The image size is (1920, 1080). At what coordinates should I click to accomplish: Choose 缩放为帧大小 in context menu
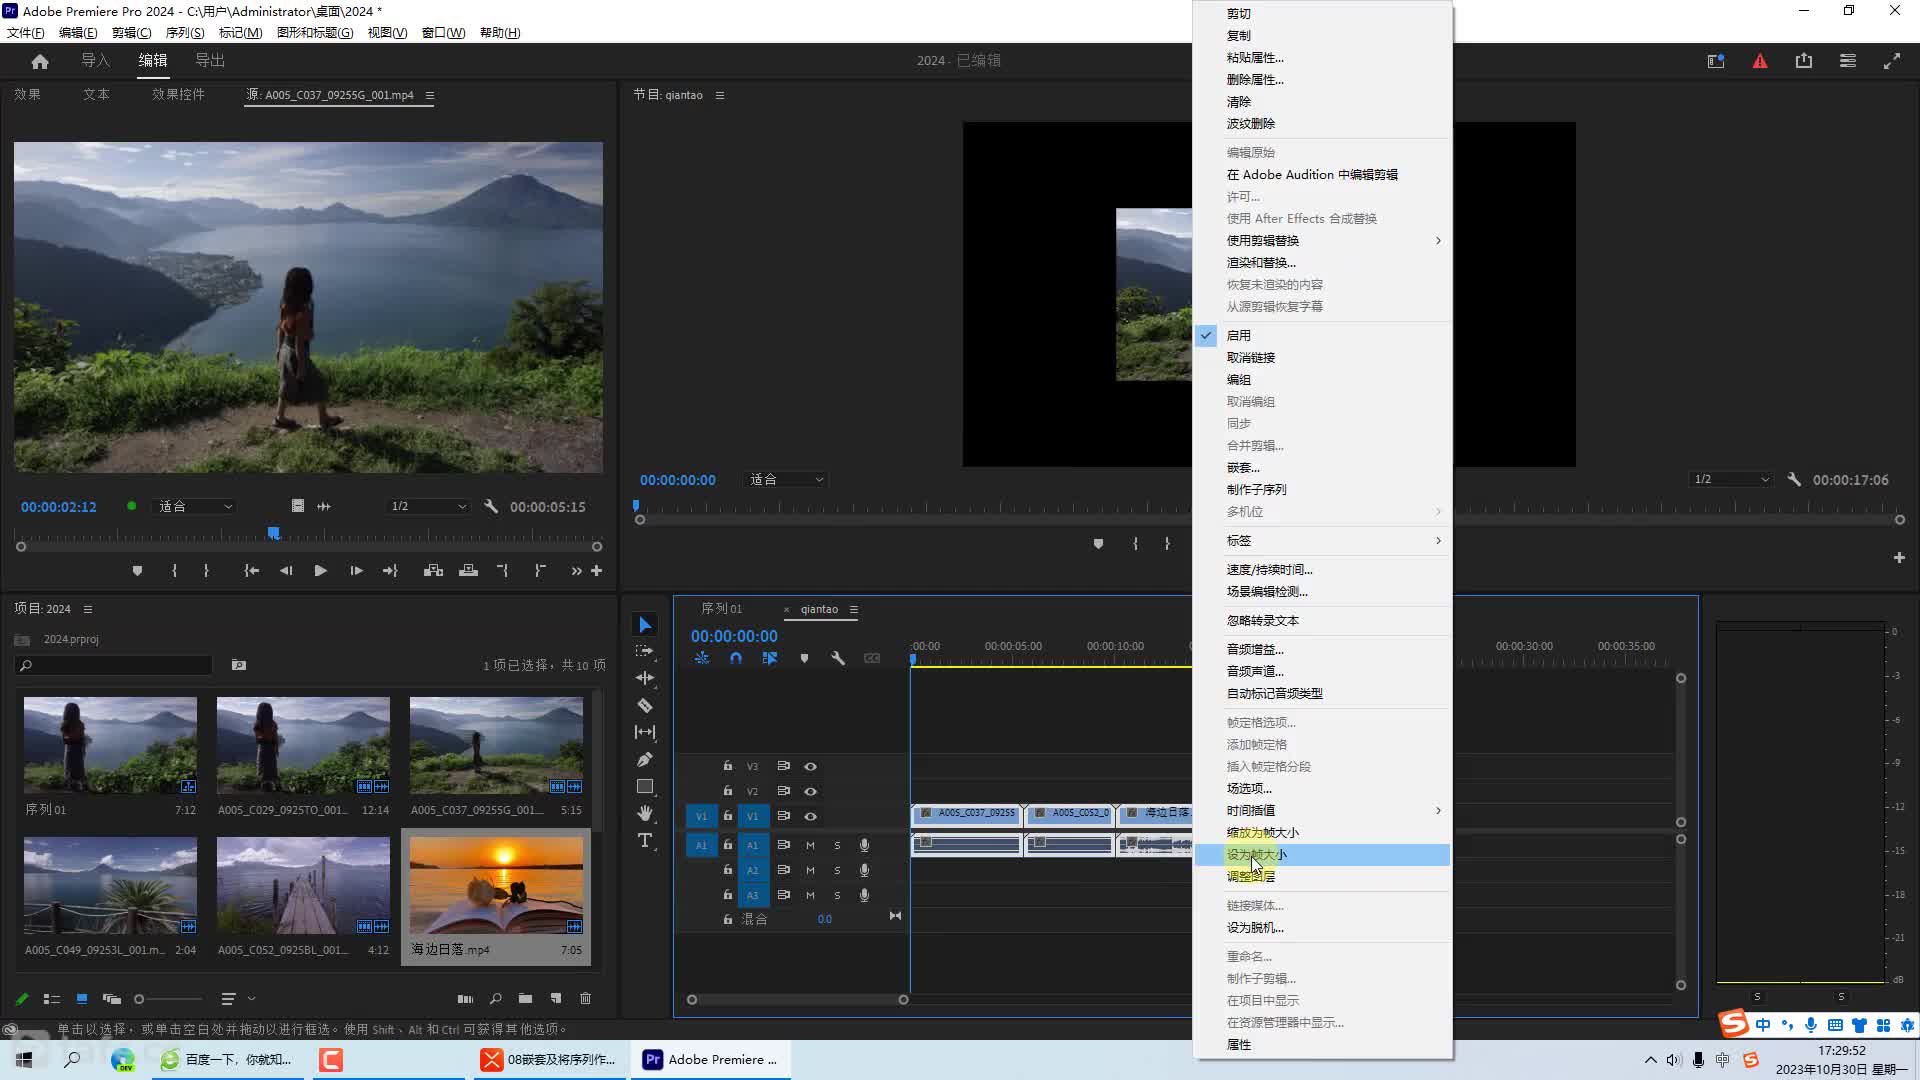point(1322,832)
